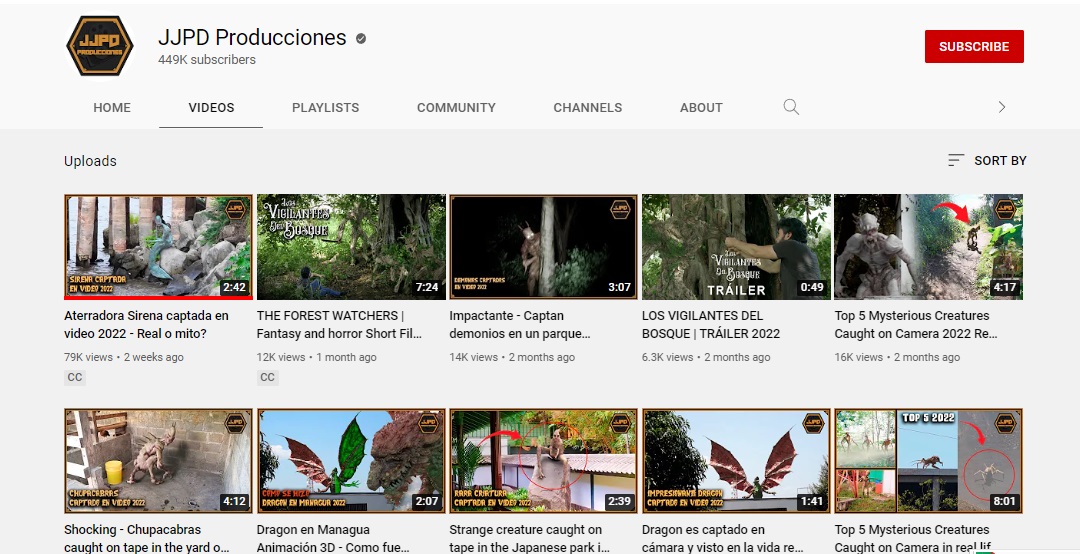Open the demonios en parque 3:07 thumbnail
1080x554 pixels.
pyautogui.click(x=543, y=247)
